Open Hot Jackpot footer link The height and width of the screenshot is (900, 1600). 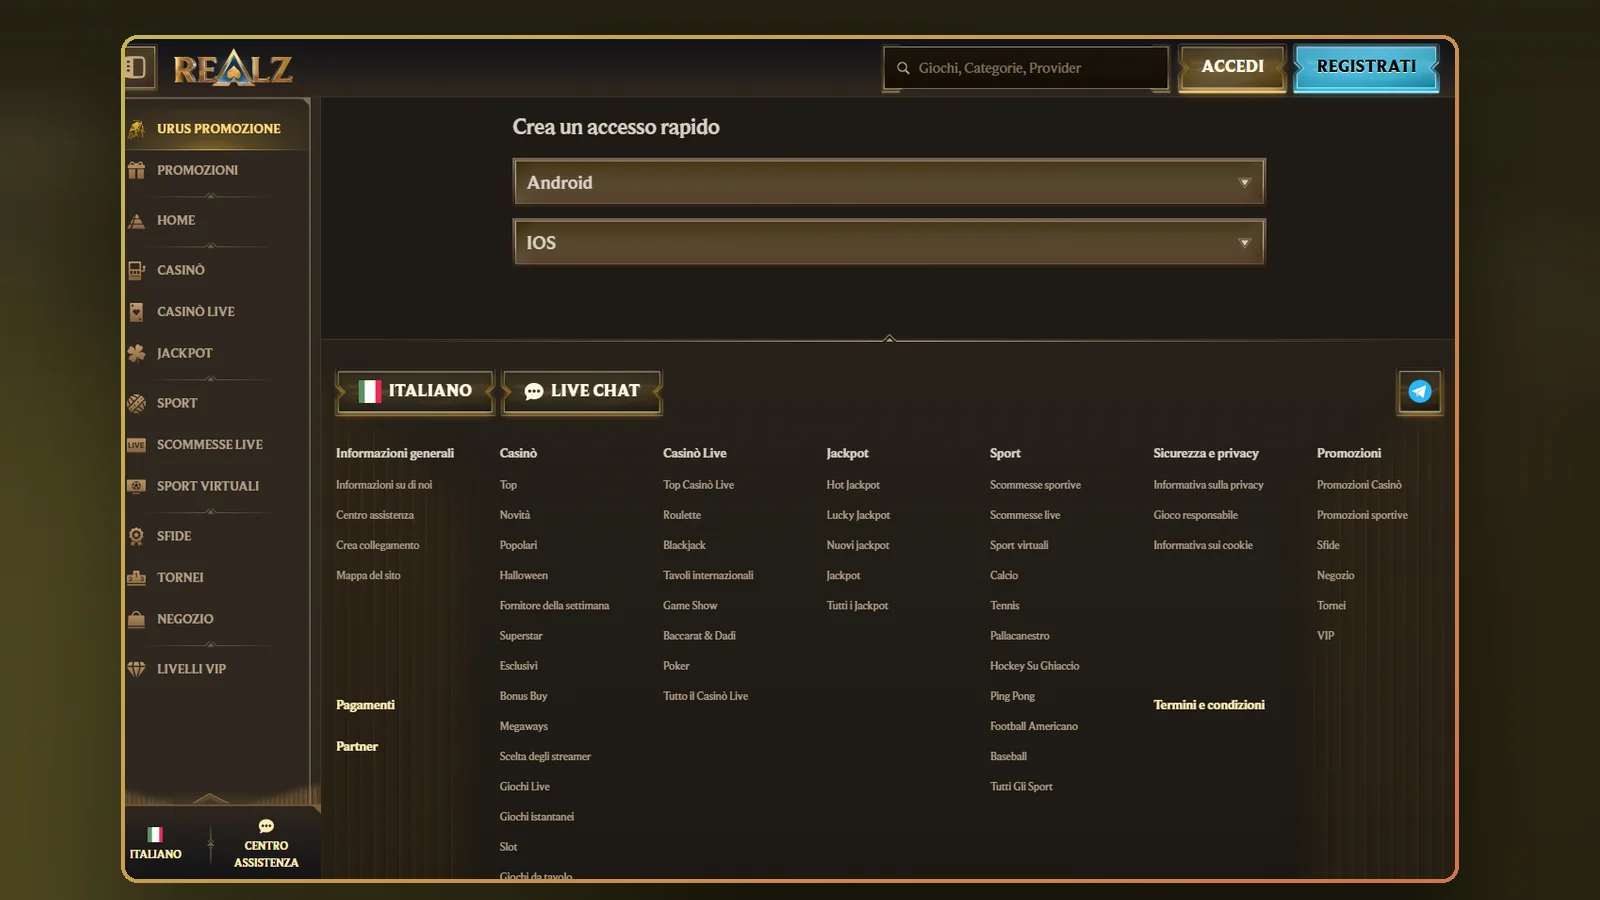coord(853,485)
